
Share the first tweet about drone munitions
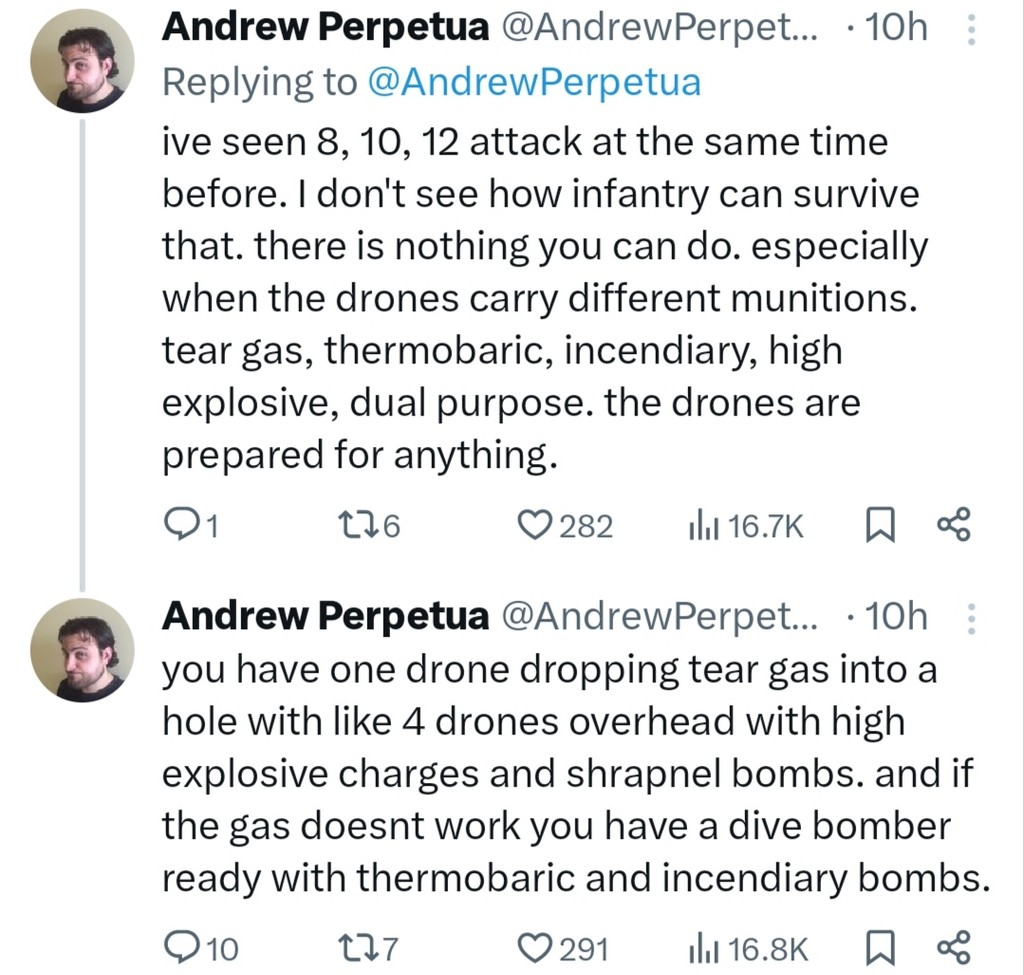pyautogui.click(x=953, y=524)
